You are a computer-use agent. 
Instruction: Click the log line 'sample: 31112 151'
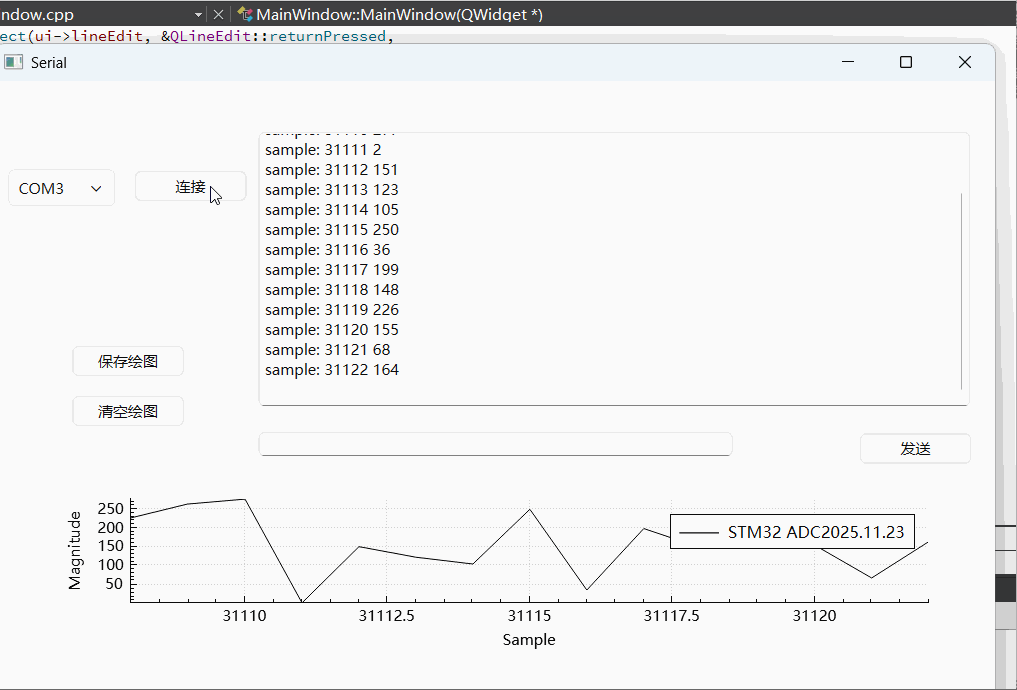coord(331,170)
